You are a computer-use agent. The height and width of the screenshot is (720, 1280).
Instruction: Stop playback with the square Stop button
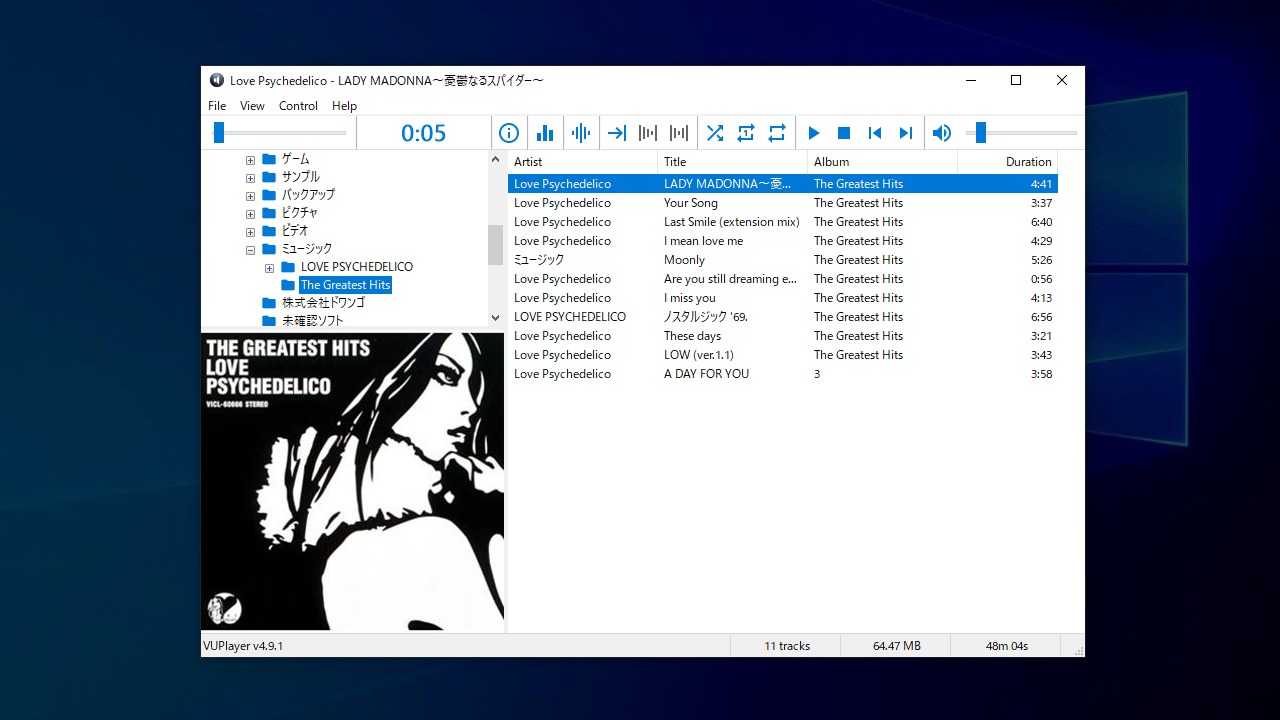(844, 133)
